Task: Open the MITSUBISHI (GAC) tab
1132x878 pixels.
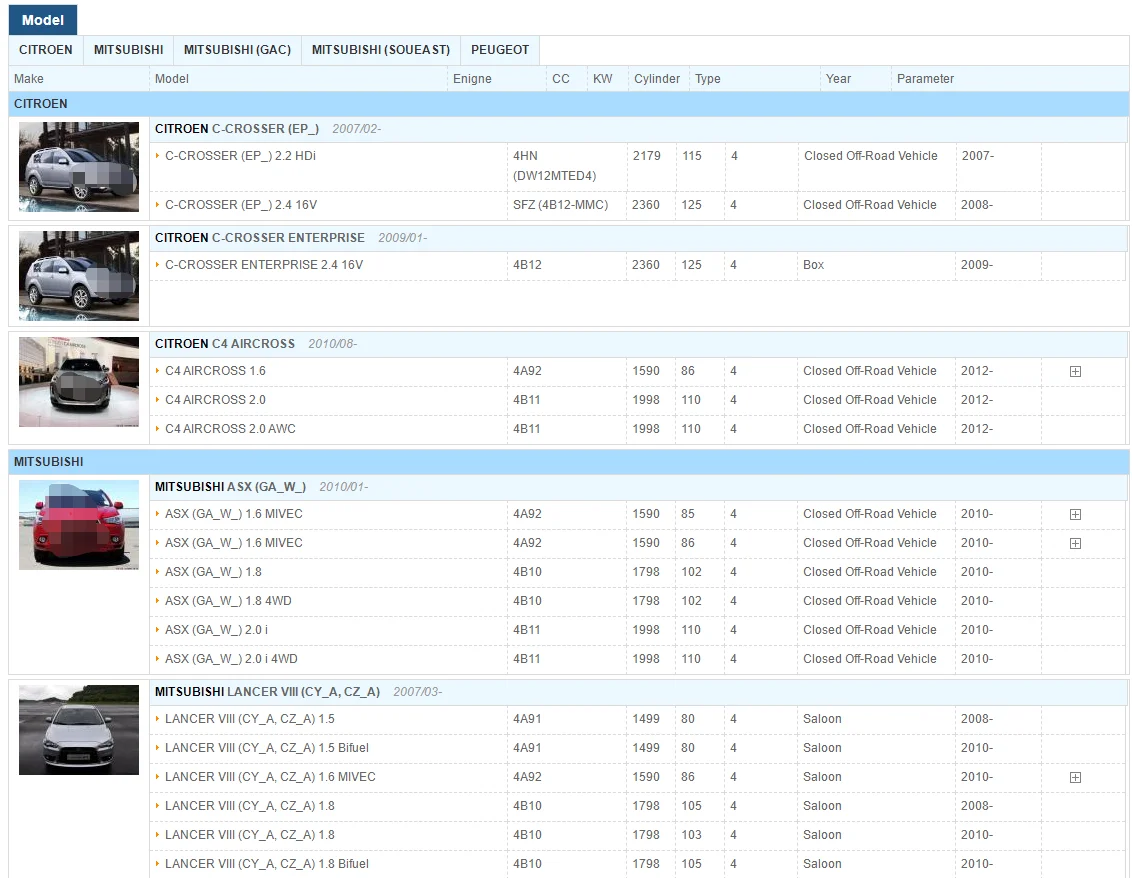Action: tap(238, 50)
